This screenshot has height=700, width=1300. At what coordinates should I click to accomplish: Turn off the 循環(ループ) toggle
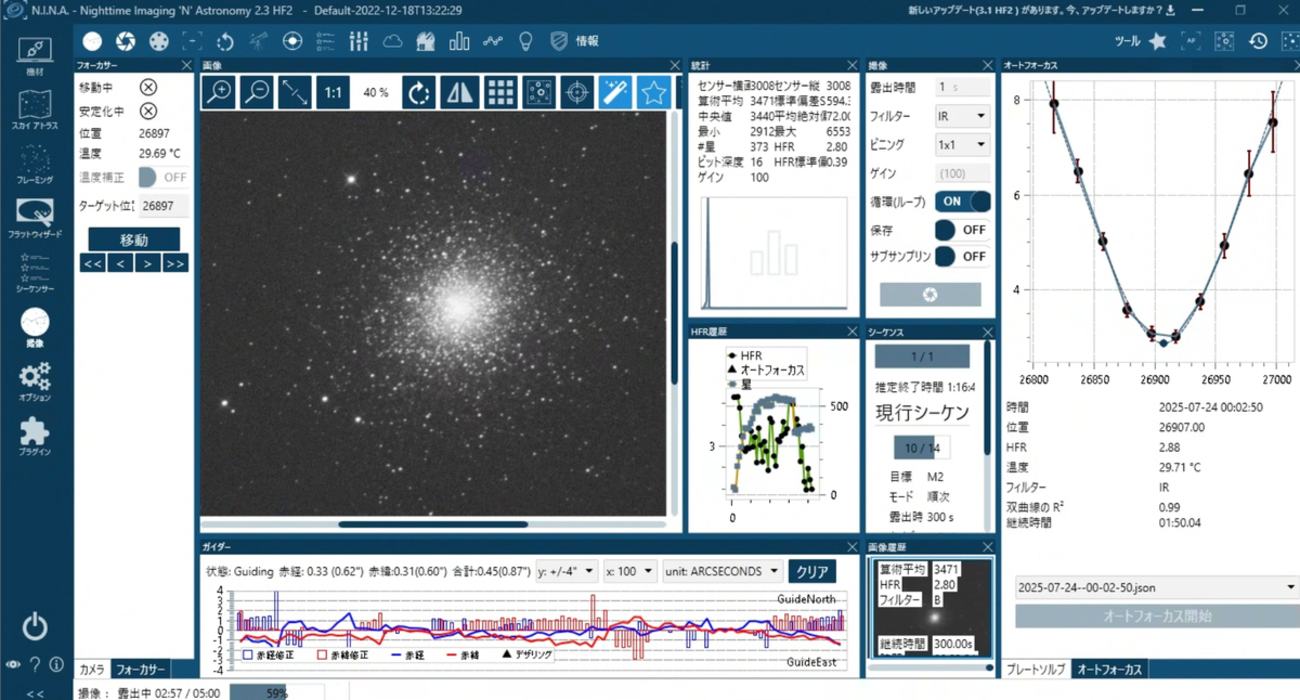point(962,201)
